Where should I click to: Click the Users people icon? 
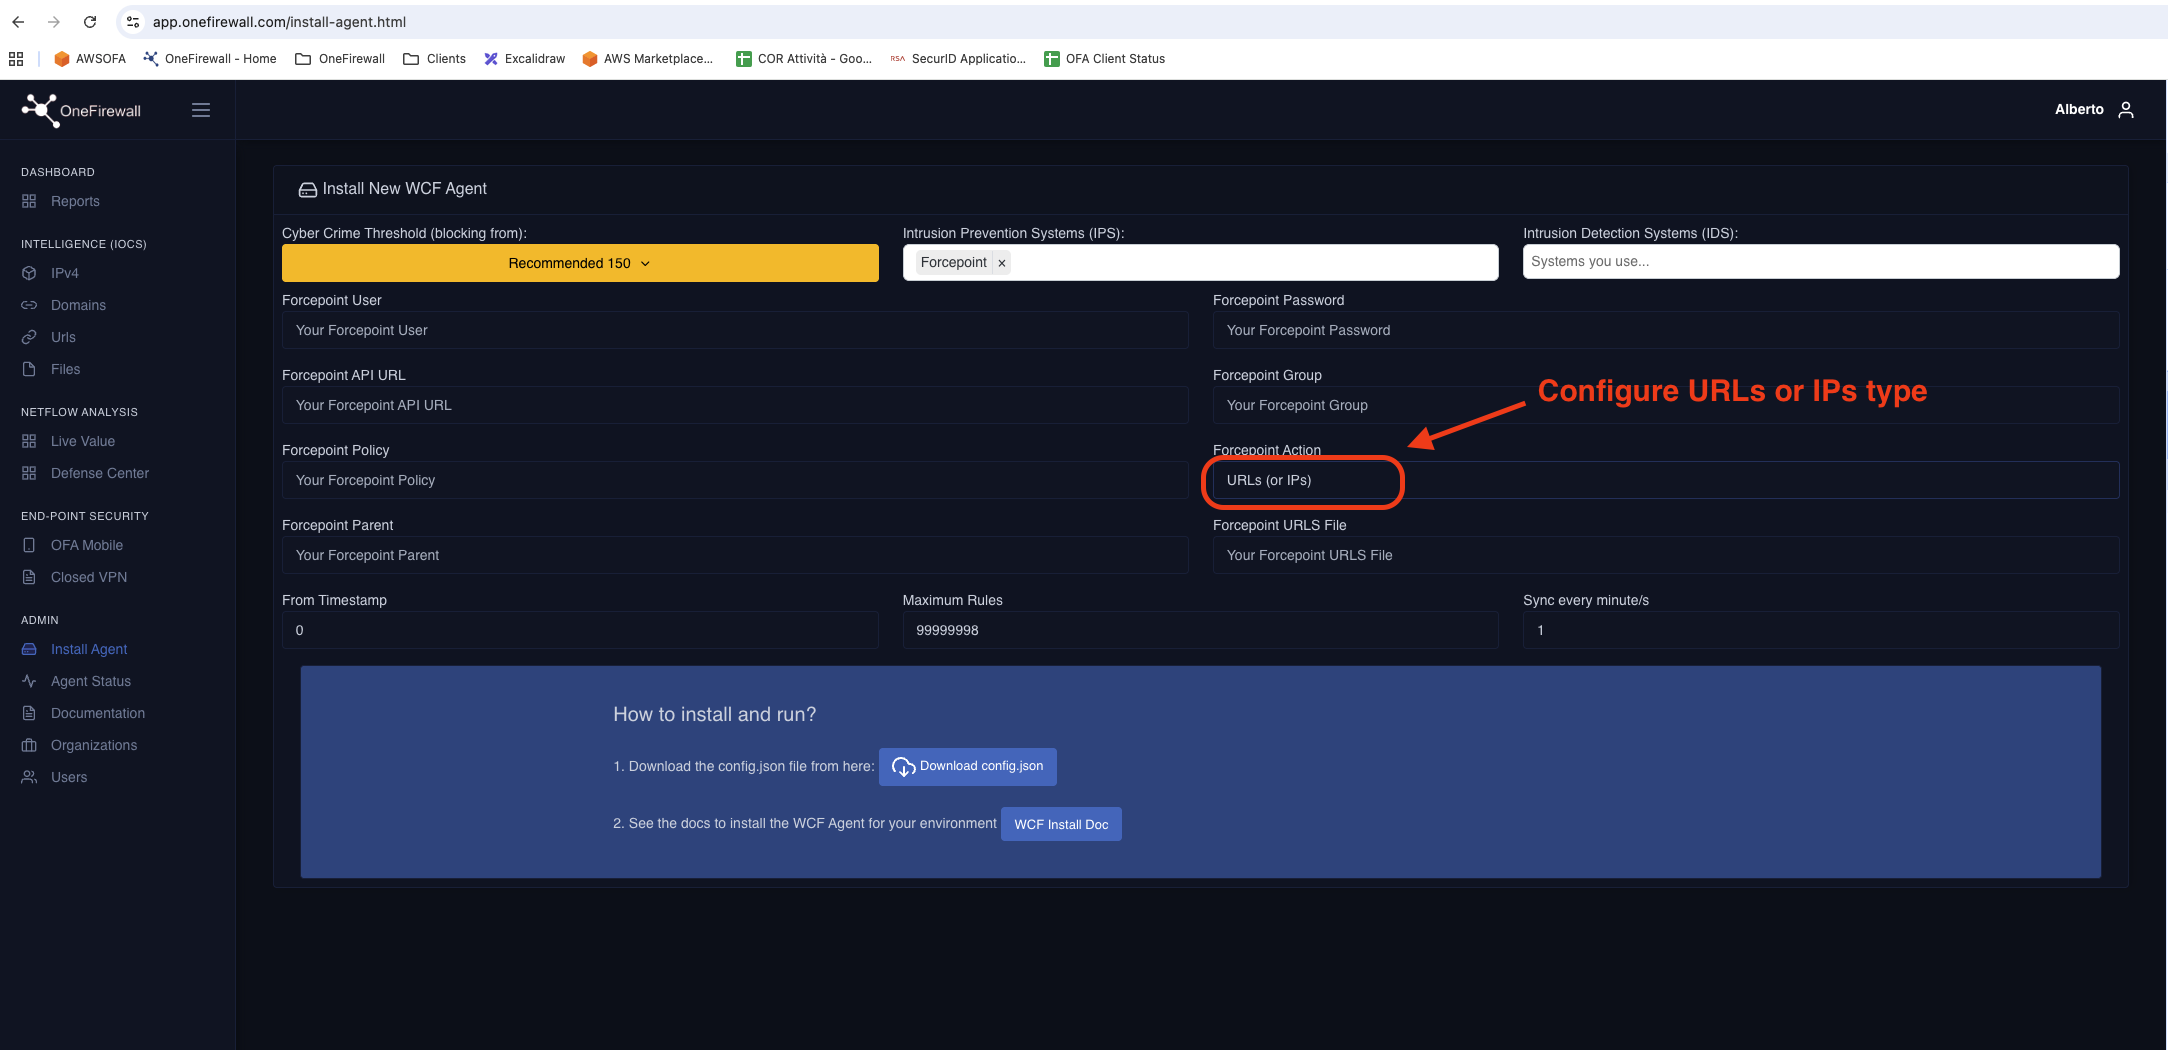(29, 777)
